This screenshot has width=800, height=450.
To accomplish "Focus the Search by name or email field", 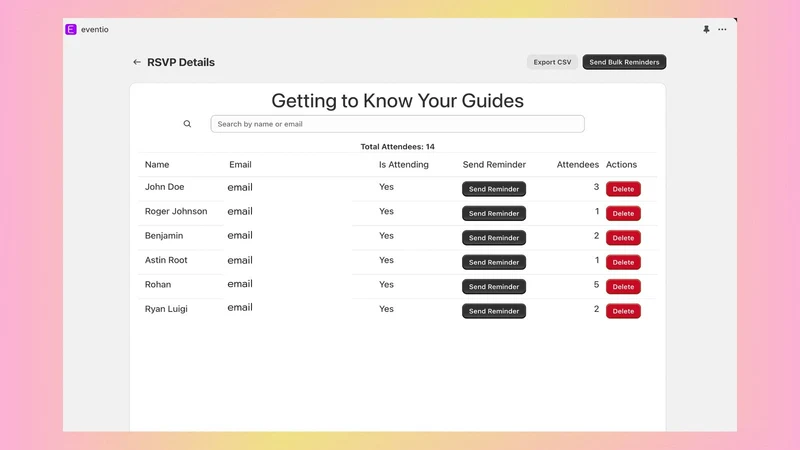I will [397, 124].
